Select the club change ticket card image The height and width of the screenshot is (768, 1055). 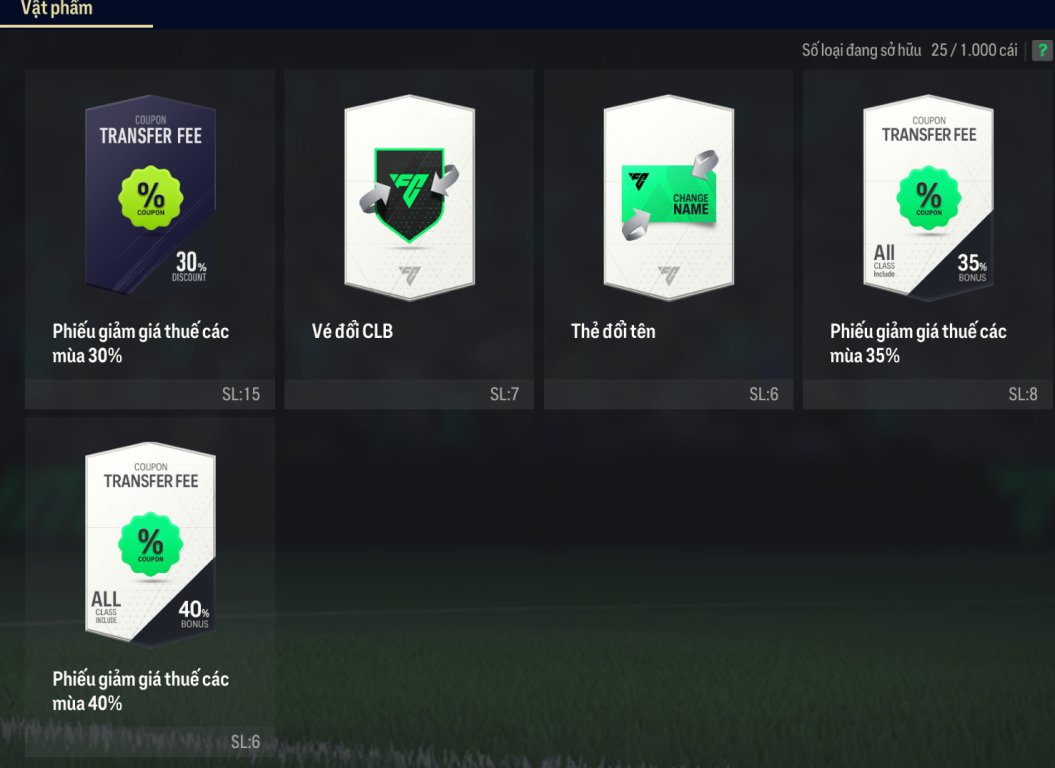point(409,197)
